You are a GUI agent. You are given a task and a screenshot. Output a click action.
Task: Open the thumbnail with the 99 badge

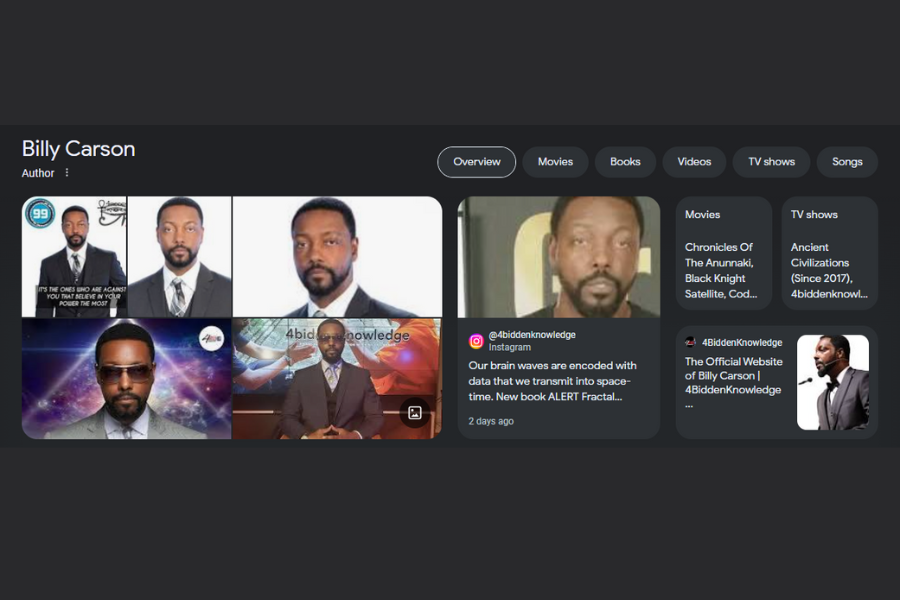click(74, 257)
